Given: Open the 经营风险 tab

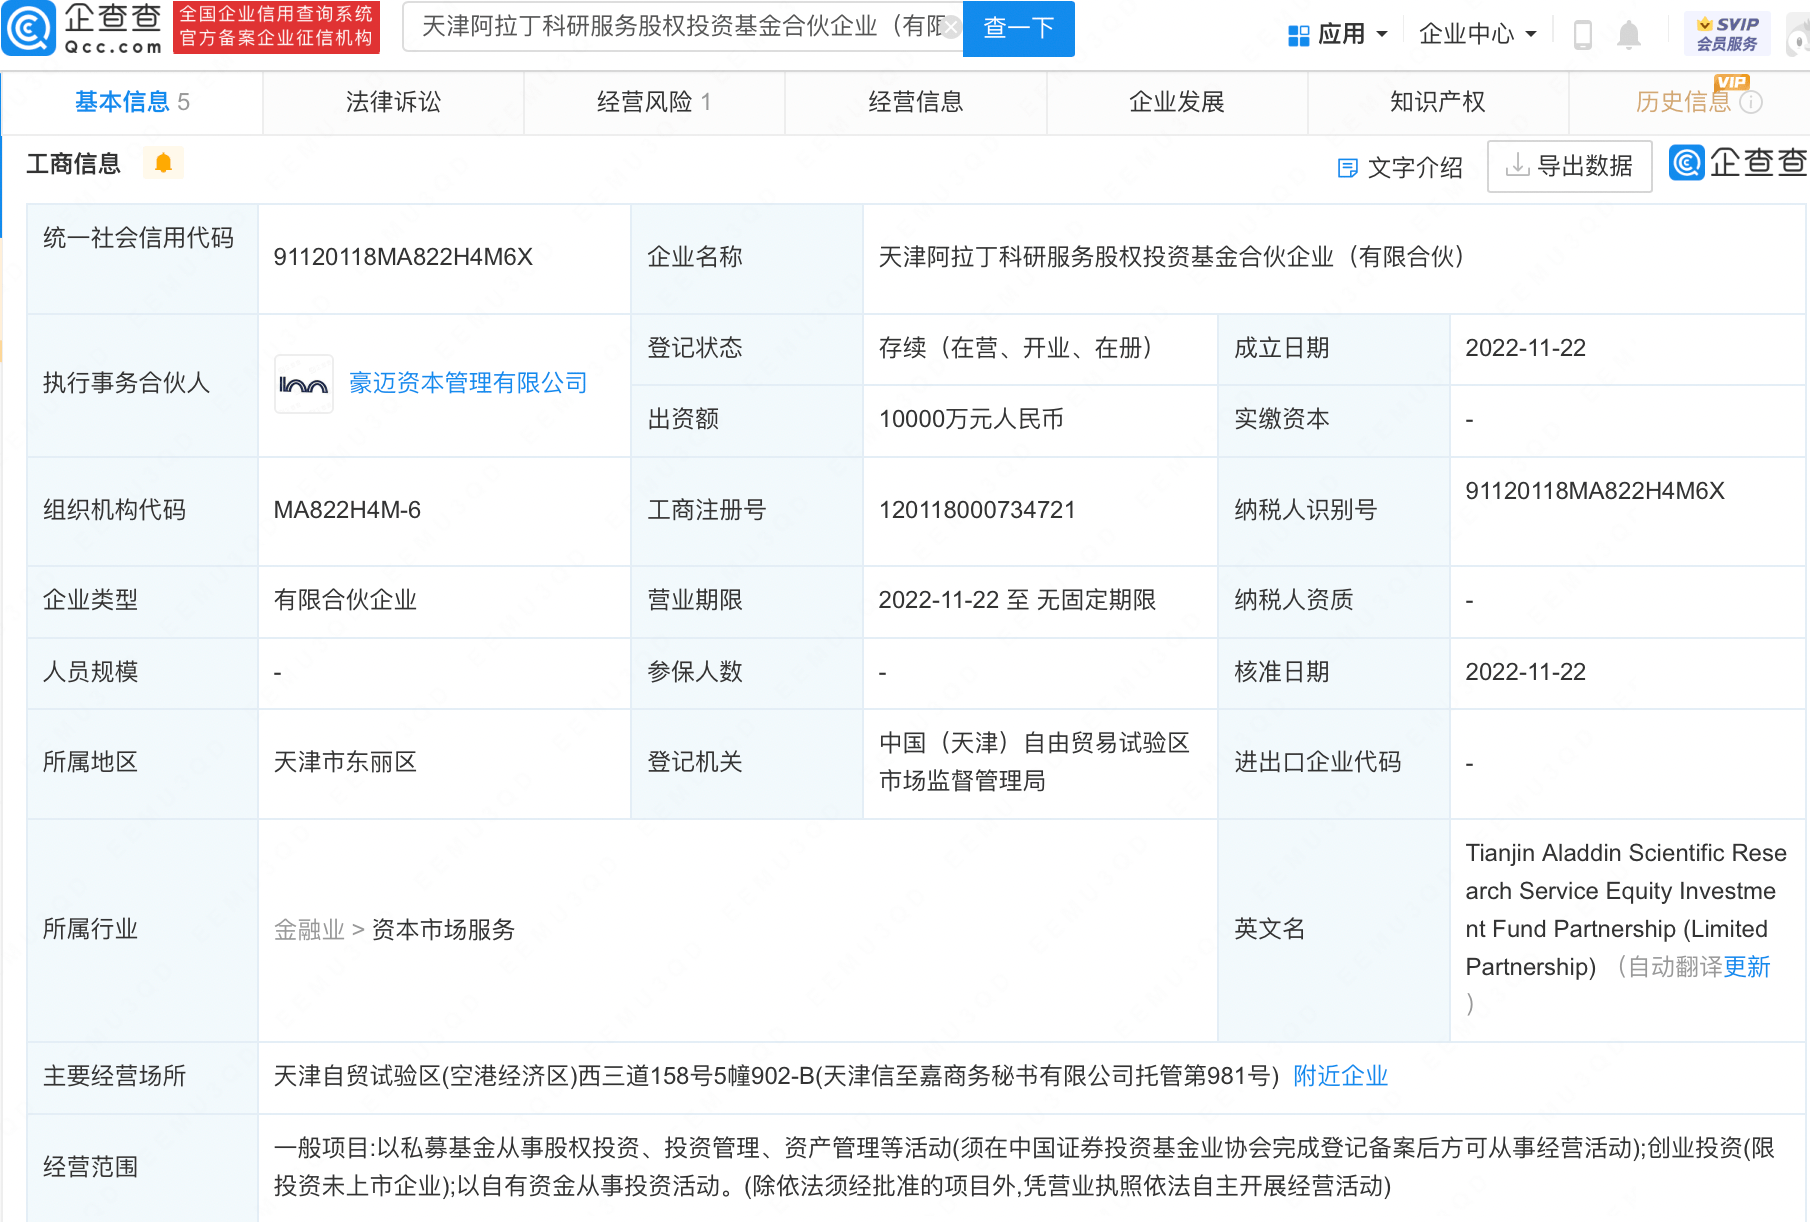Looking at the screenshot, I should [x=654, y=102].
